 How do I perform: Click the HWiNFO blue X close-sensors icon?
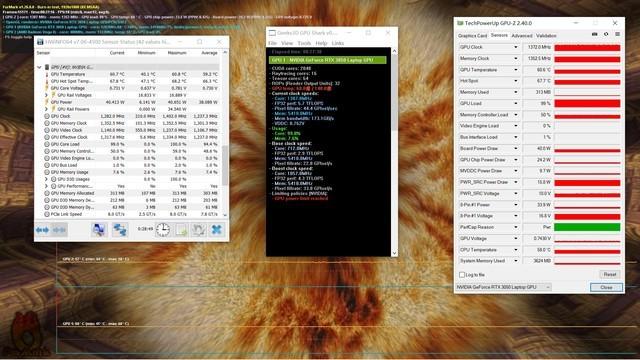pyautogui.click(x=217, y=230)
